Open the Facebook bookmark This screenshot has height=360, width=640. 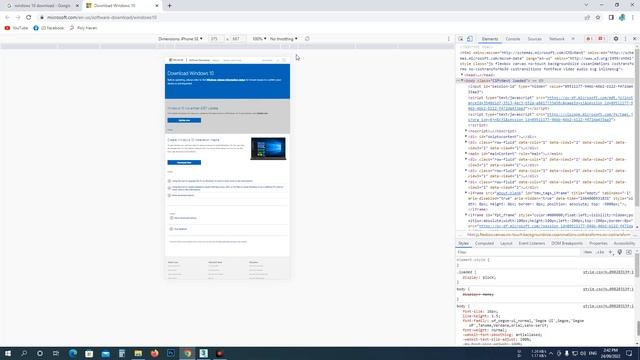click(x=49, y=28)
